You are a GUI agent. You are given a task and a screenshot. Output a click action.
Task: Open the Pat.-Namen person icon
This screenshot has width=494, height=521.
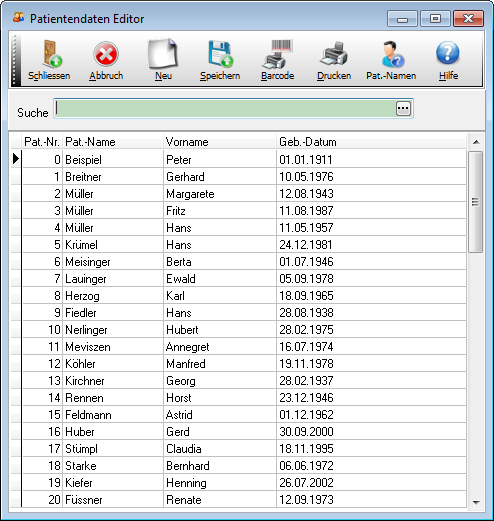pyautogui.click(x=392, y=54)
